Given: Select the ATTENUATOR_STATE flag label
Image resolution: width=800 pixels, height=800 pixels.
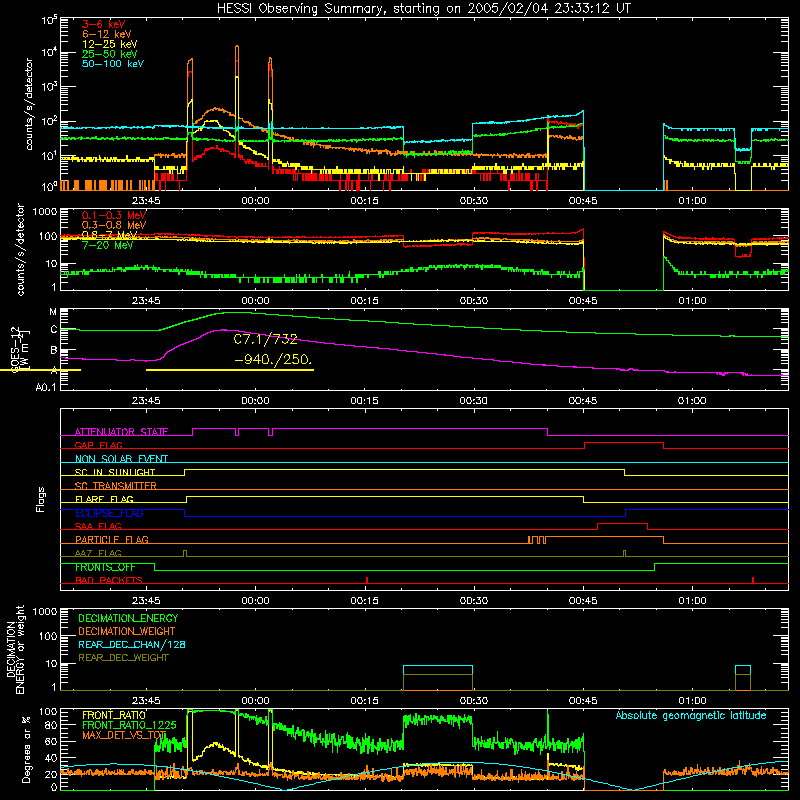Looking at the screenshot, I should click(121, 432).
